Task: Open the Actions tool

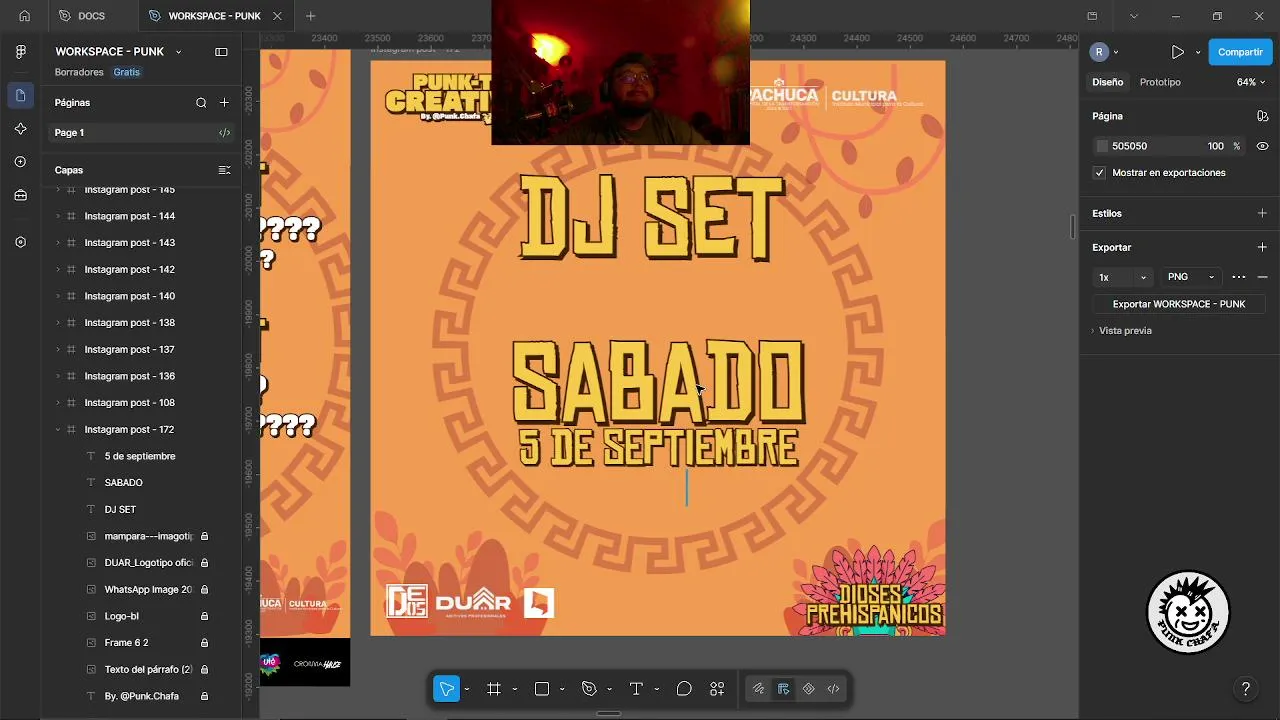Action: [717, 689]
